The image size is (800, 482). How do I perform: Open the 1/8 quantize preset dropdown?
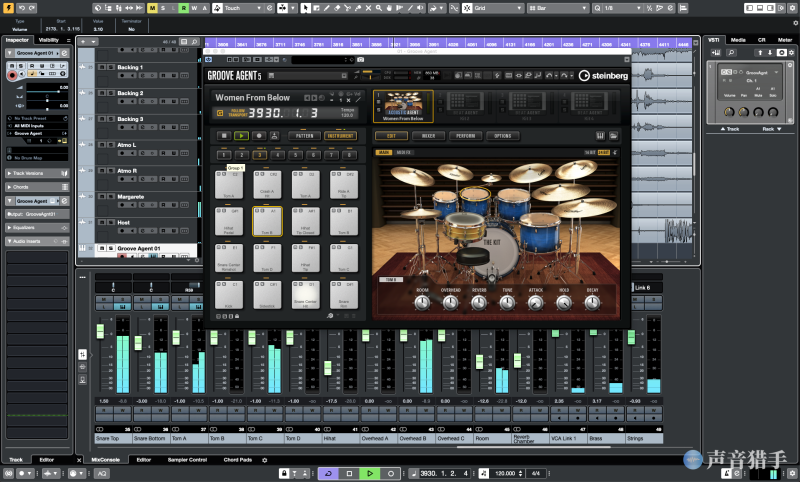[x=622, y=8]
